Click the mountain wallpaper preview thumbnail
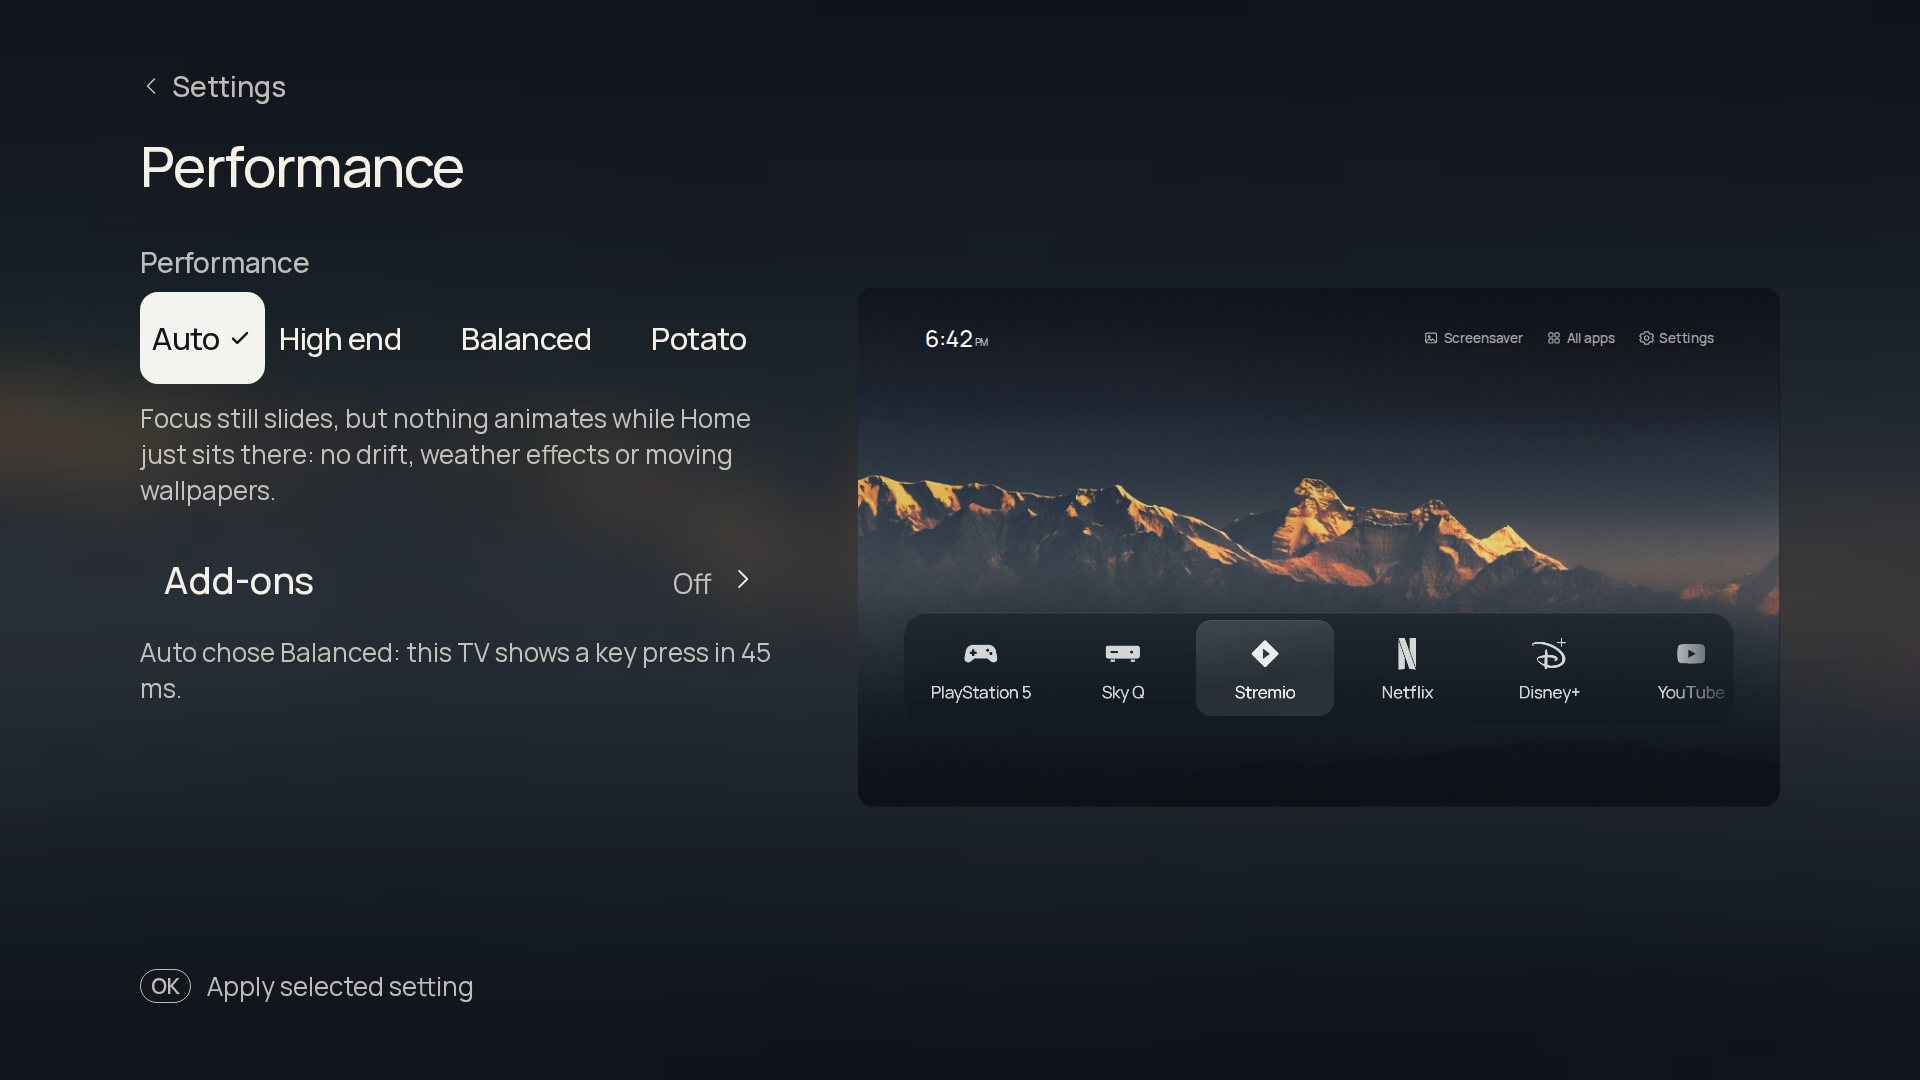The height and width of the screenshot is (1080, 1920). click(1318, 547)
